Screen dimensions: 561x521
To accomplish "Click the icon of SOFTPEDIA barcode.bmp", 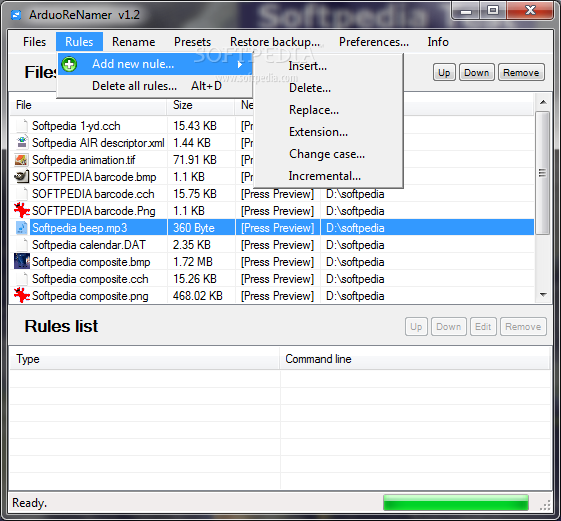I will 21,176.
